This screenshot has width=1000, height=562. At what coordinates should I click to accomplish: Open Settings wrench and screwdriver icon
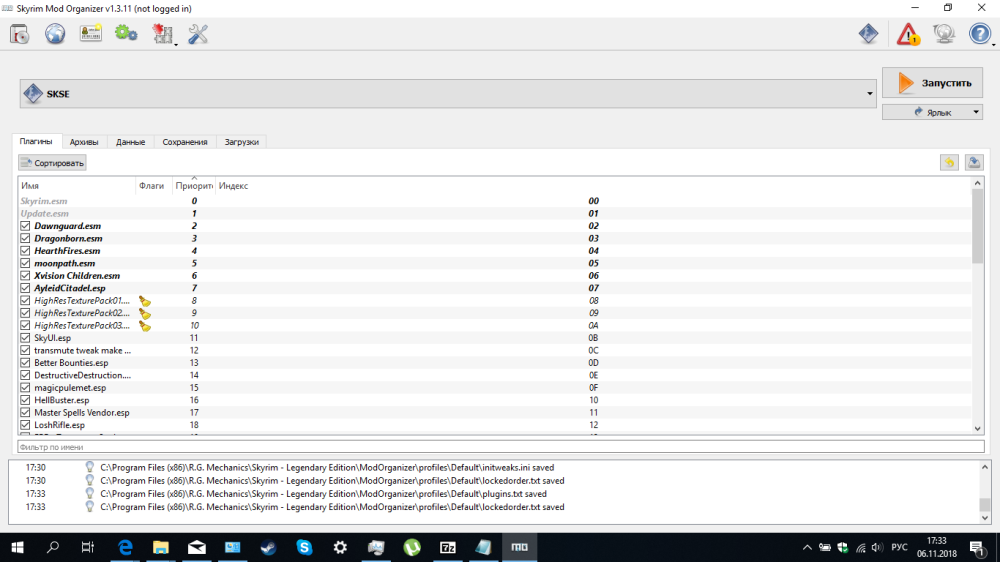click(x=198, y=34)
